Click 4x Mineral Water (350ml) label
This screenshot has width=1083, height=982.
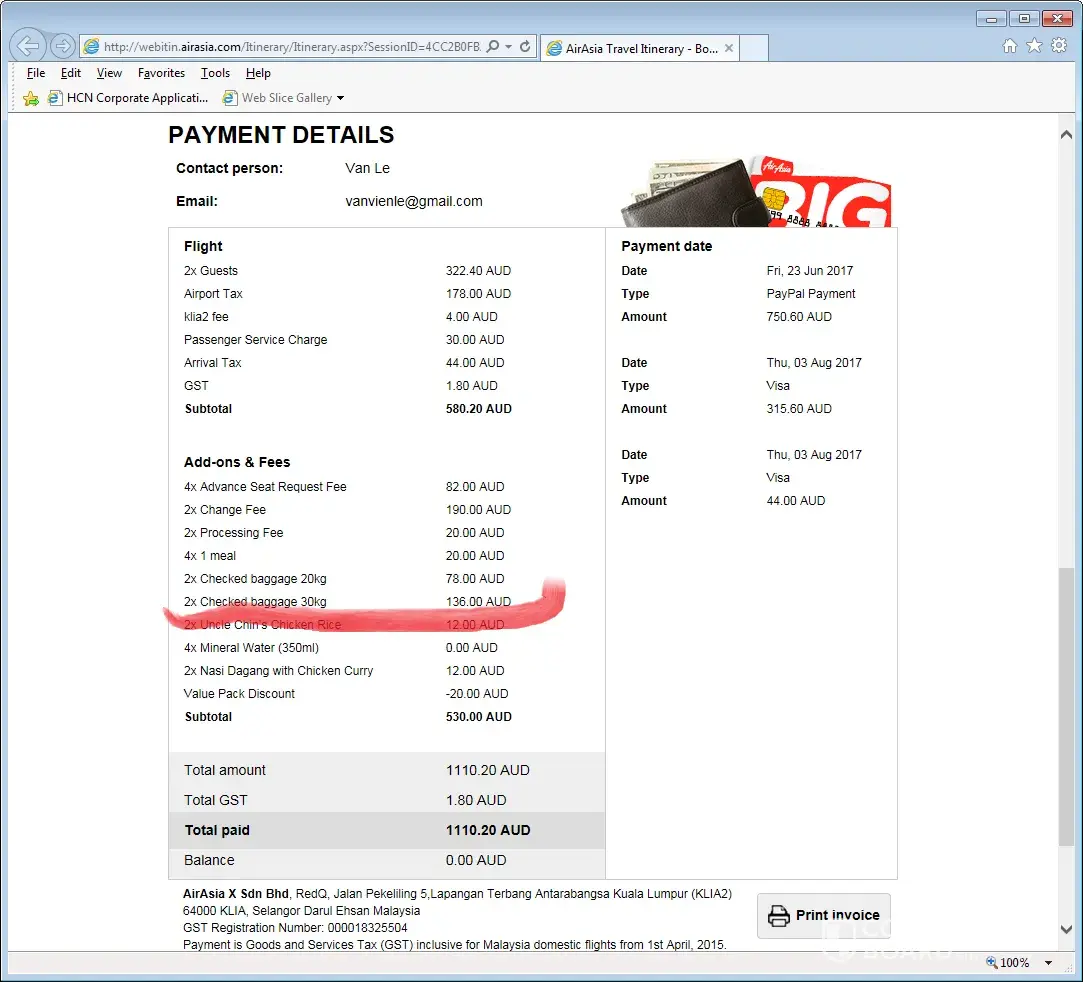click(x=251, y=648)
